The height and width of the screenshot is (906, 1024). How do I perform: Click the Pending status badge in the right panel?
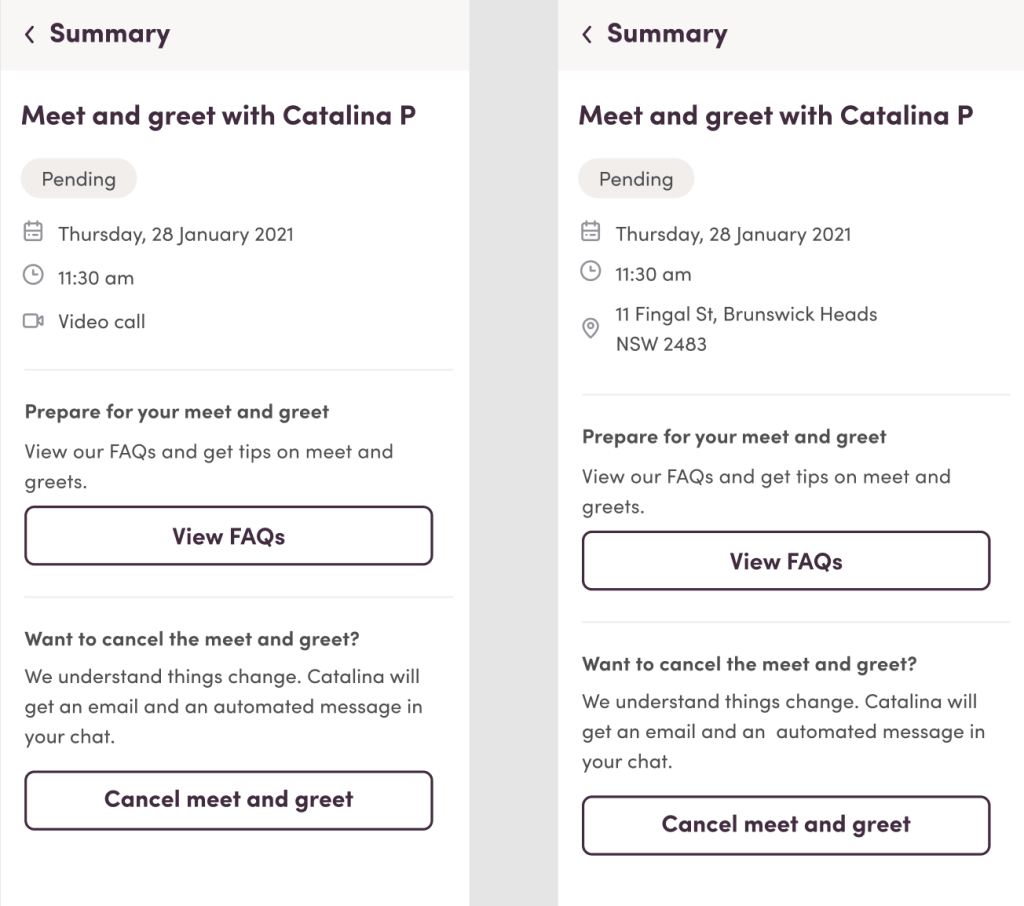pyautogui.click(x=636, y=179)
